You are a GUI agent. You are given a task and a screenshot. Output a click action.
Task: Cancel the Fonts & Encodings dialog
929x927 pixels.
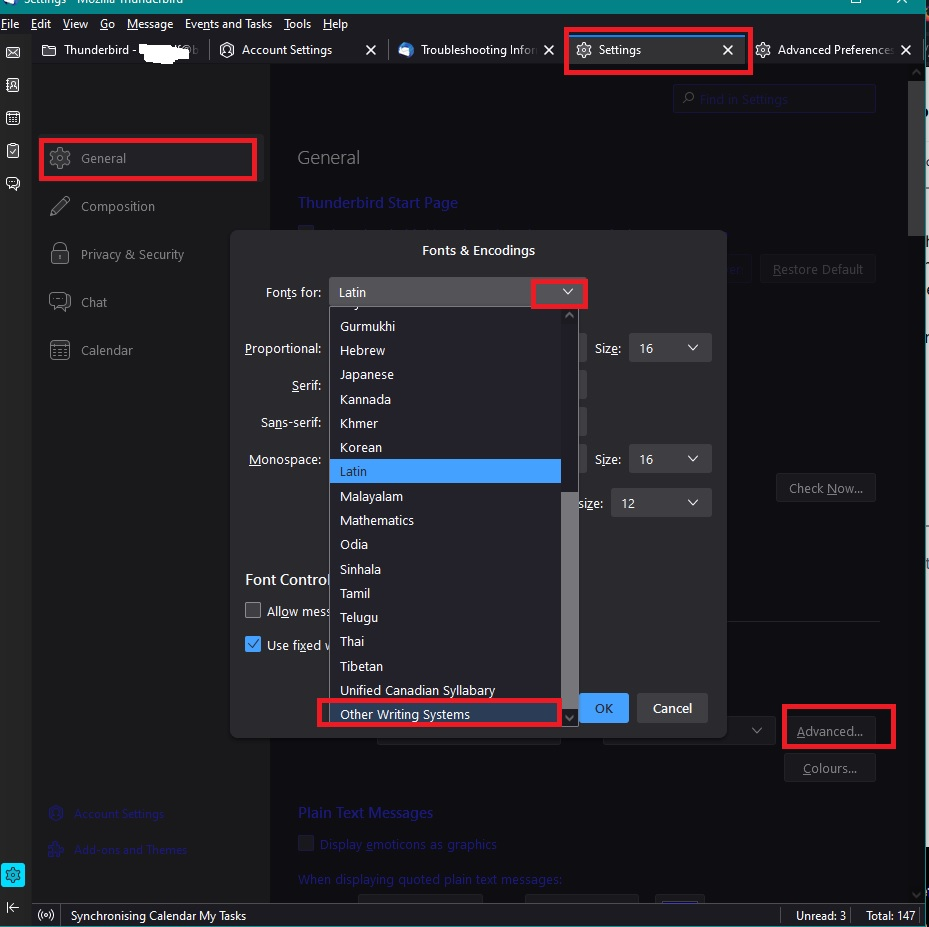point(672,708)
